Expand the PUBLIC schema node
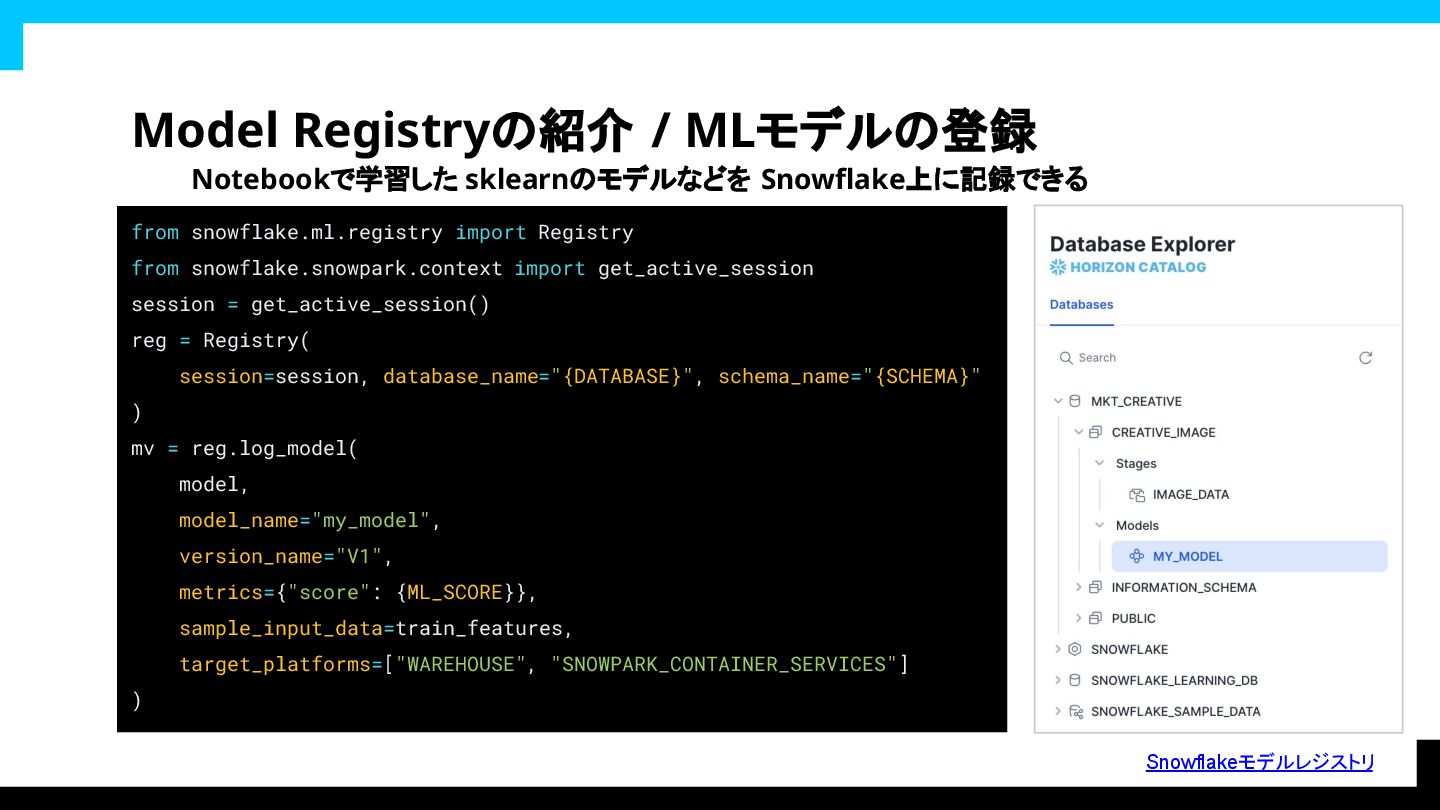 click(1079, 618)
